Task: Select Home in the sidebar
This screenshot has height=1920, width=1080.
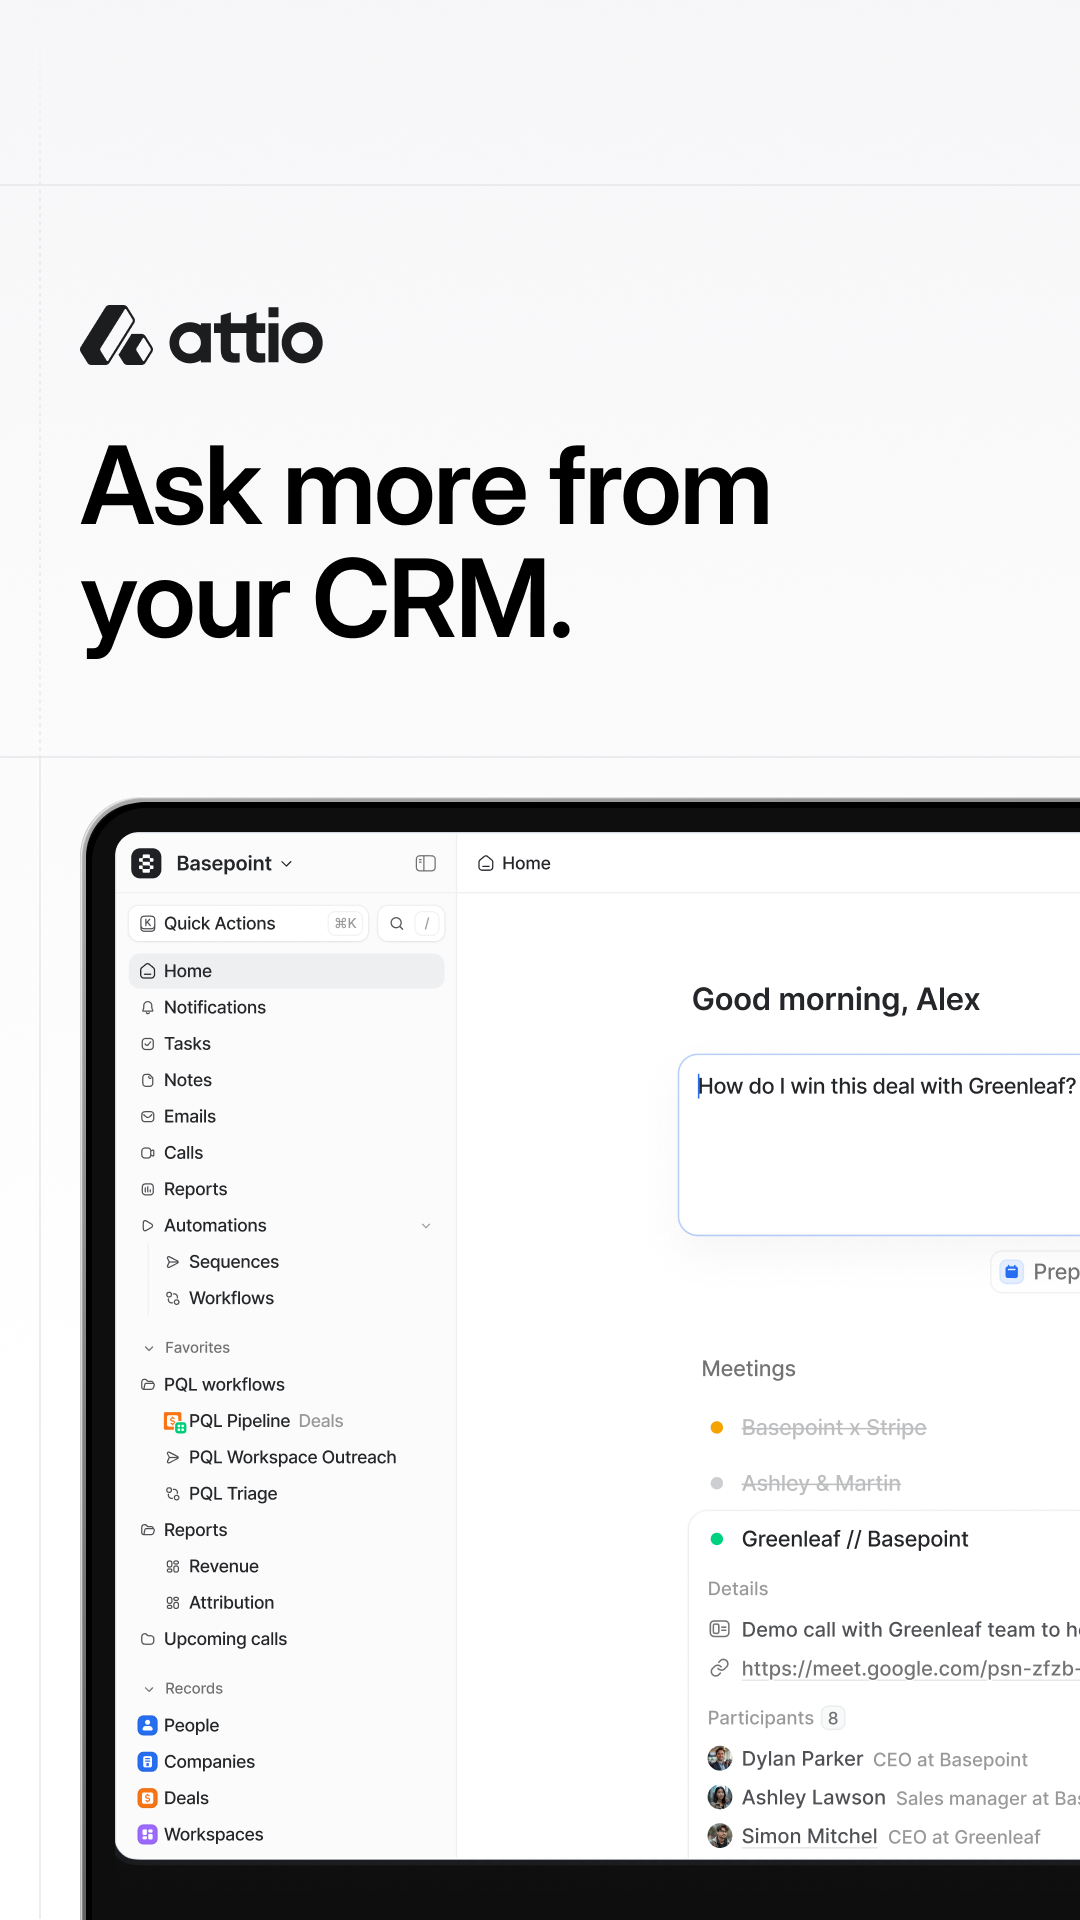Action: [286, 971]
